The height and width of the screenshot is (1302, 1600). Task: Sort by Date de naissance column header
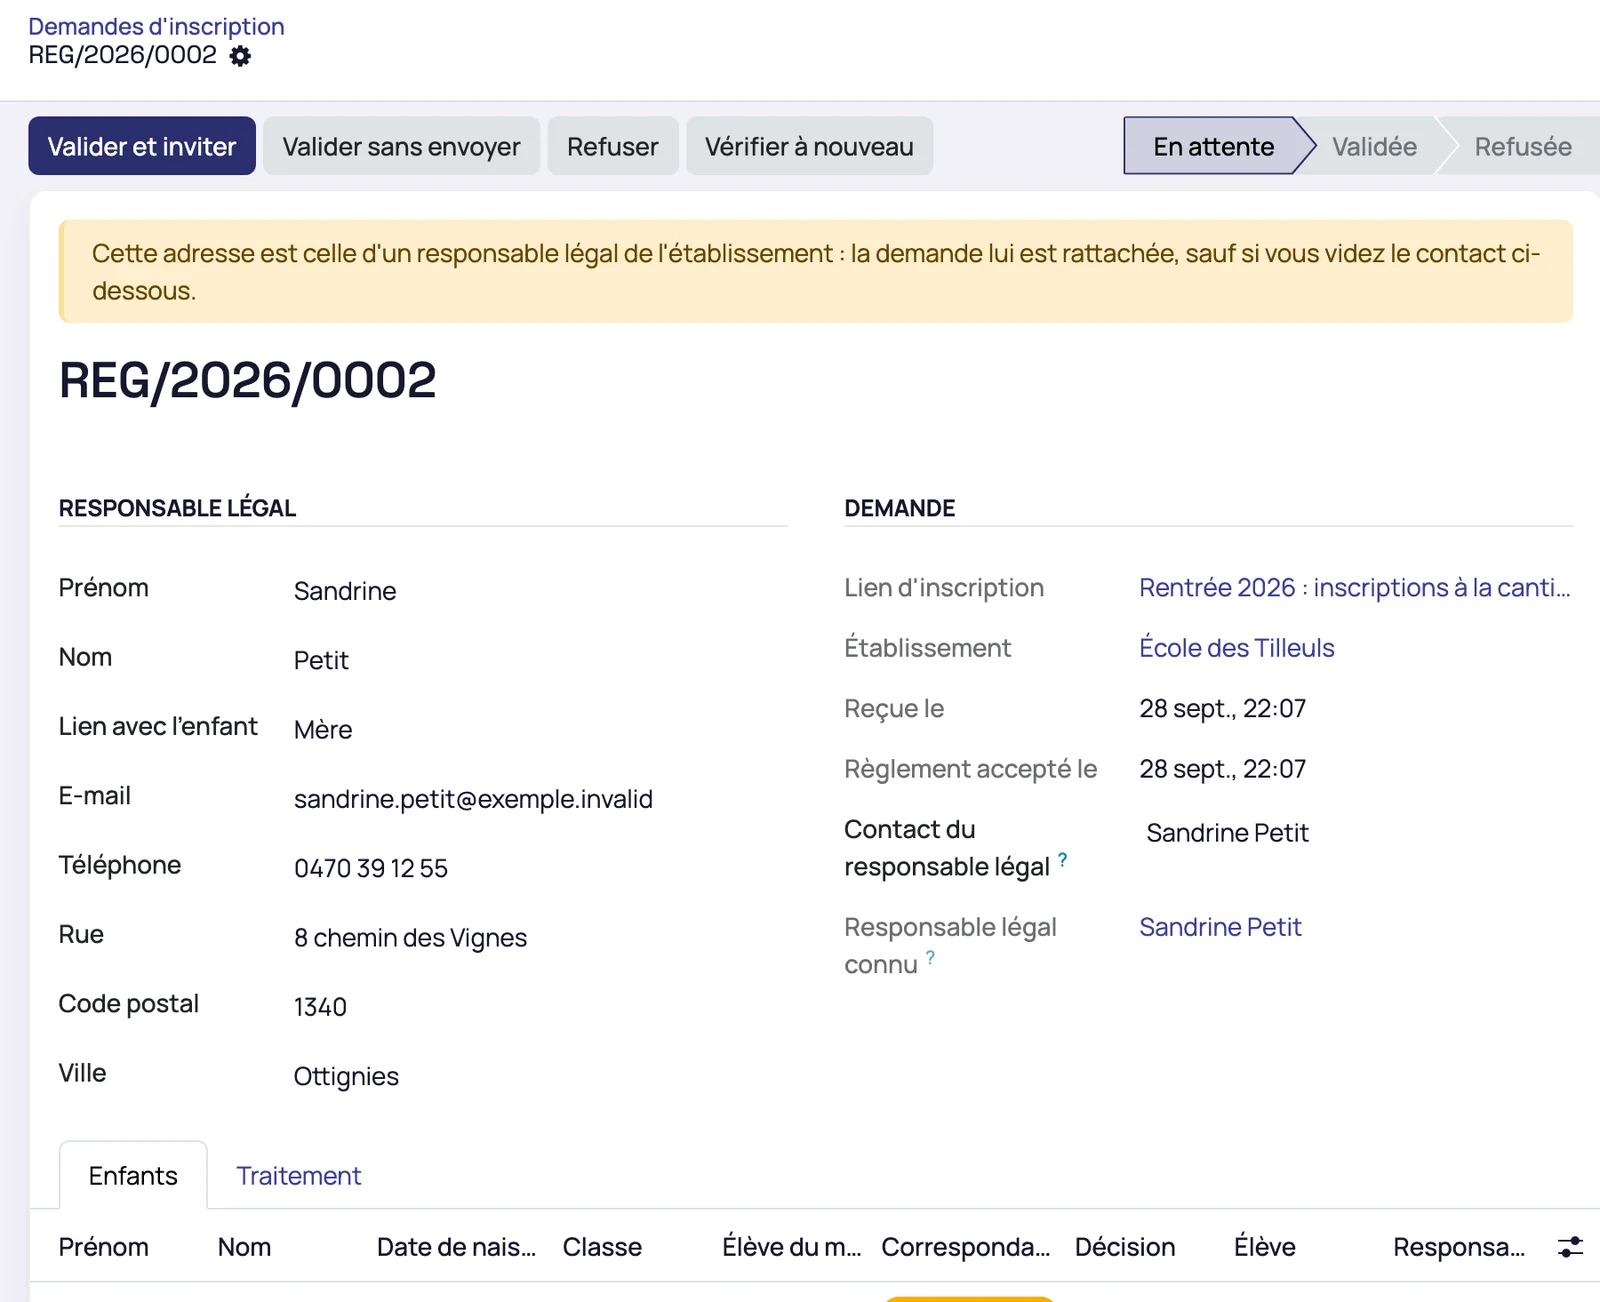coord(456,1247)
